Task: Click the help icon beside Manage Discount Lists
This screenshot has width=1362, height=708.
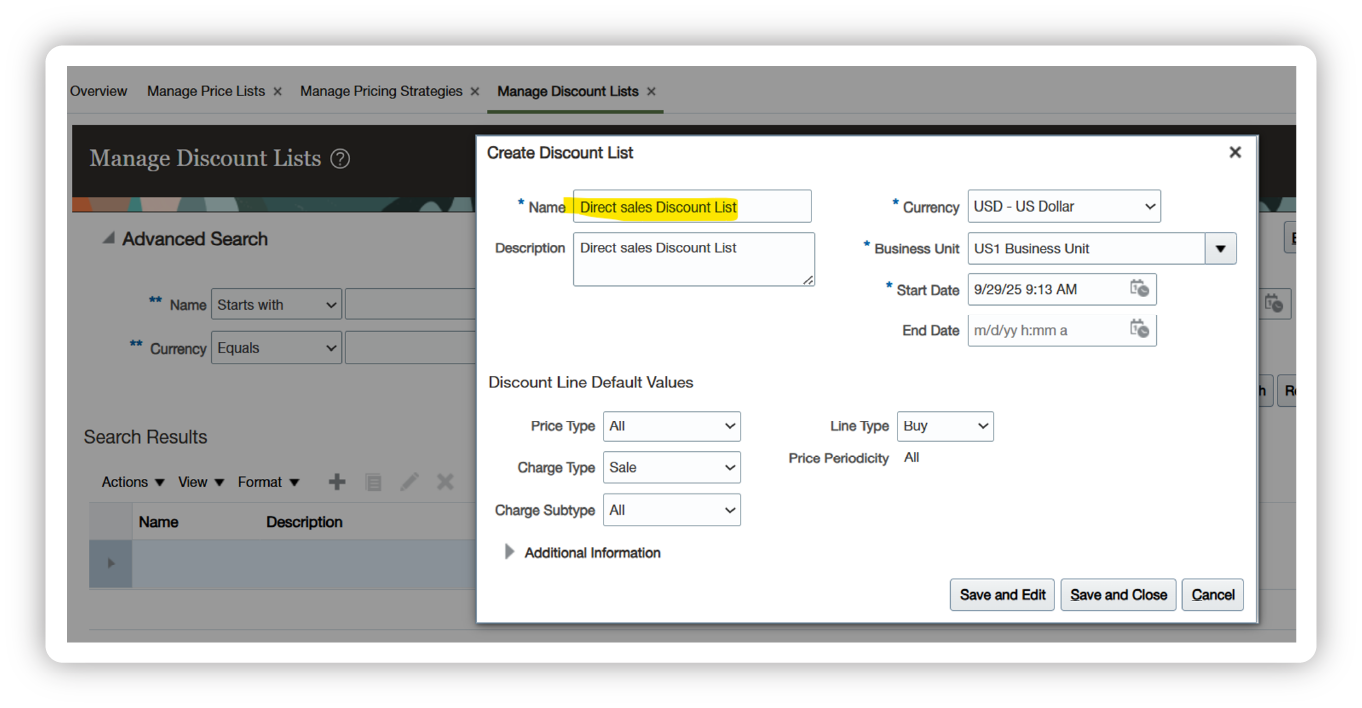Action: pos(340,159)
